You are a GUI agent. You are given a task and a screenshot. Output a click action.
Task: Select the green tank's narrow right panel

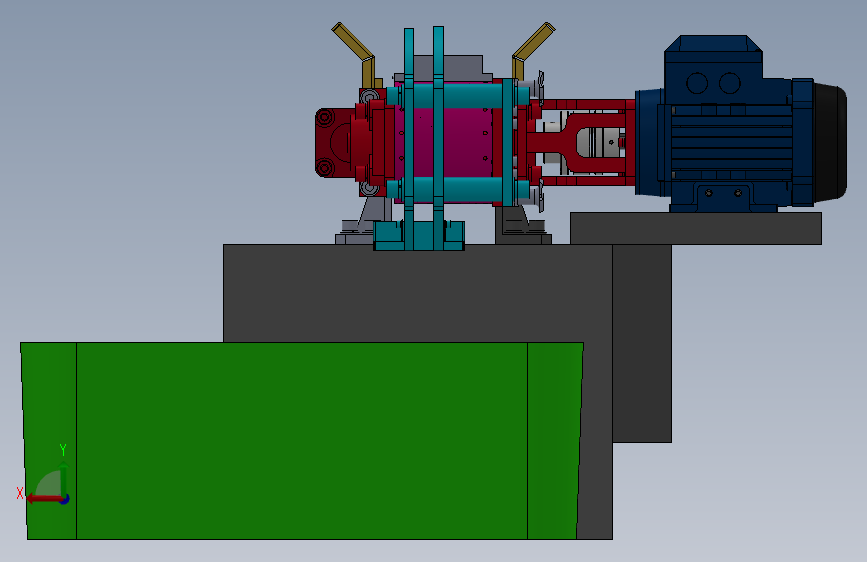(554, 441)
